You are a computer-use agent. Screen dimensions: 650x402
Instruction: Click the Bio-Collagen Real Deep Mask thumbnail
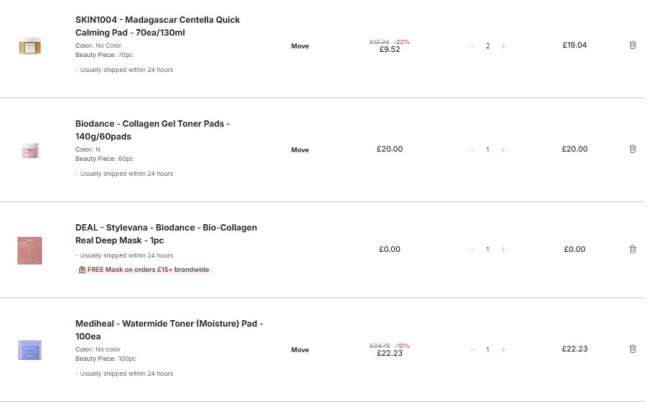click(30, 250)
